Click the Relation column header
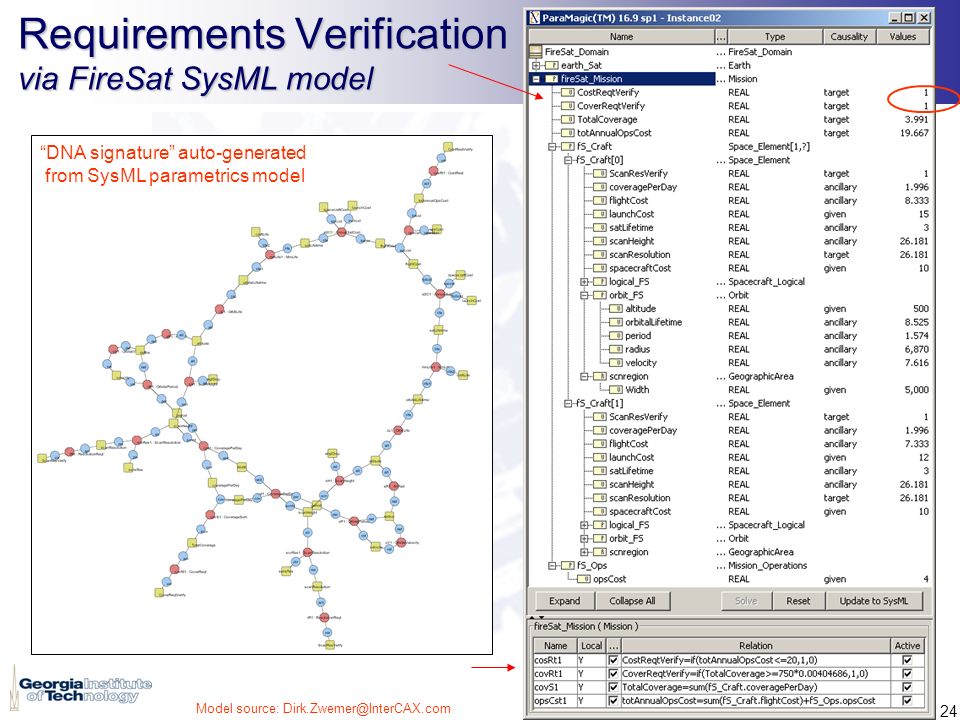This screenshot has height=720, width=960. click(756, 645)
